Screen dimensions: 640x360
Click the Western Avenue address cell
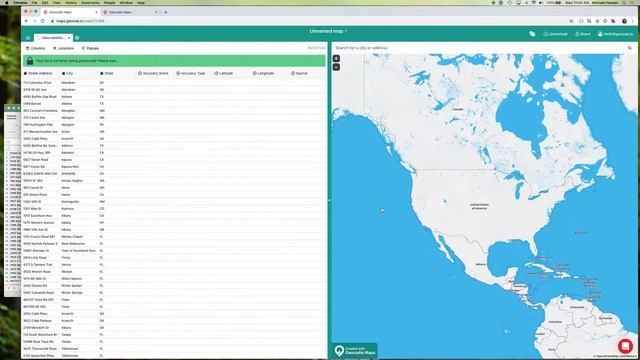(x=39, y=223)
